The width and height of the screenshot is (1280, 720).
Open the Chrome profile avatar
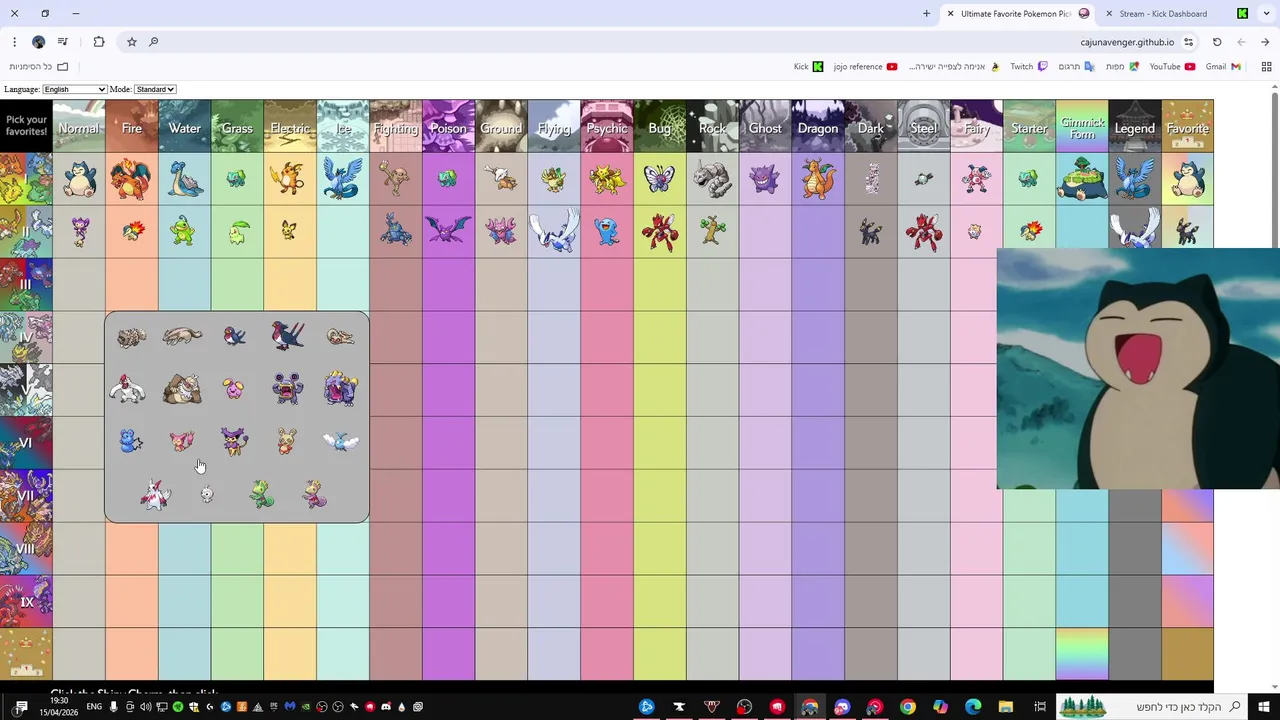(x=38, y=42)
